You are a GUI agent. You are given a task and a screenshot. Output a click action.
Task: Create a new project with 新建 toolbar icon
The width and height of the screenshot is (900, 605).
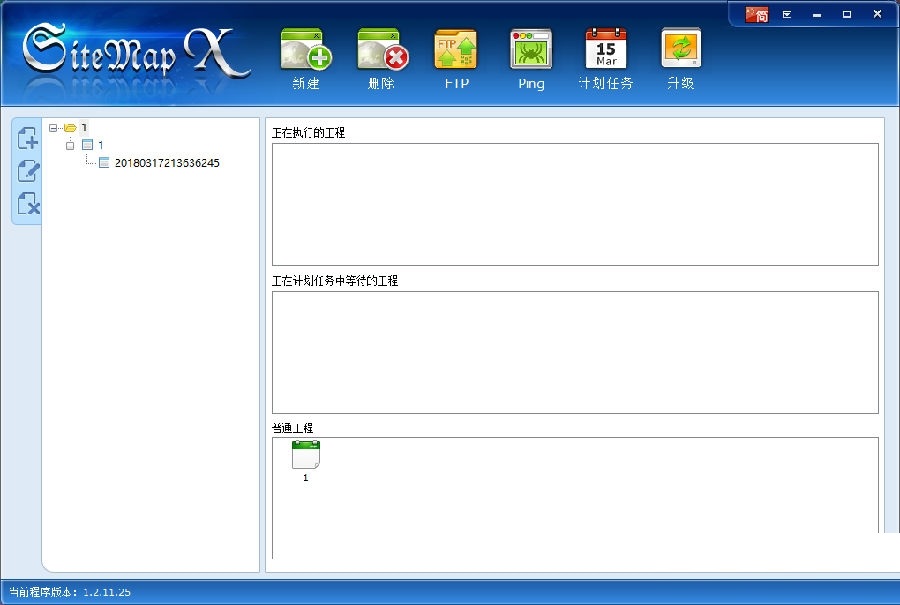pyautogui.click(x=305, y=50)
